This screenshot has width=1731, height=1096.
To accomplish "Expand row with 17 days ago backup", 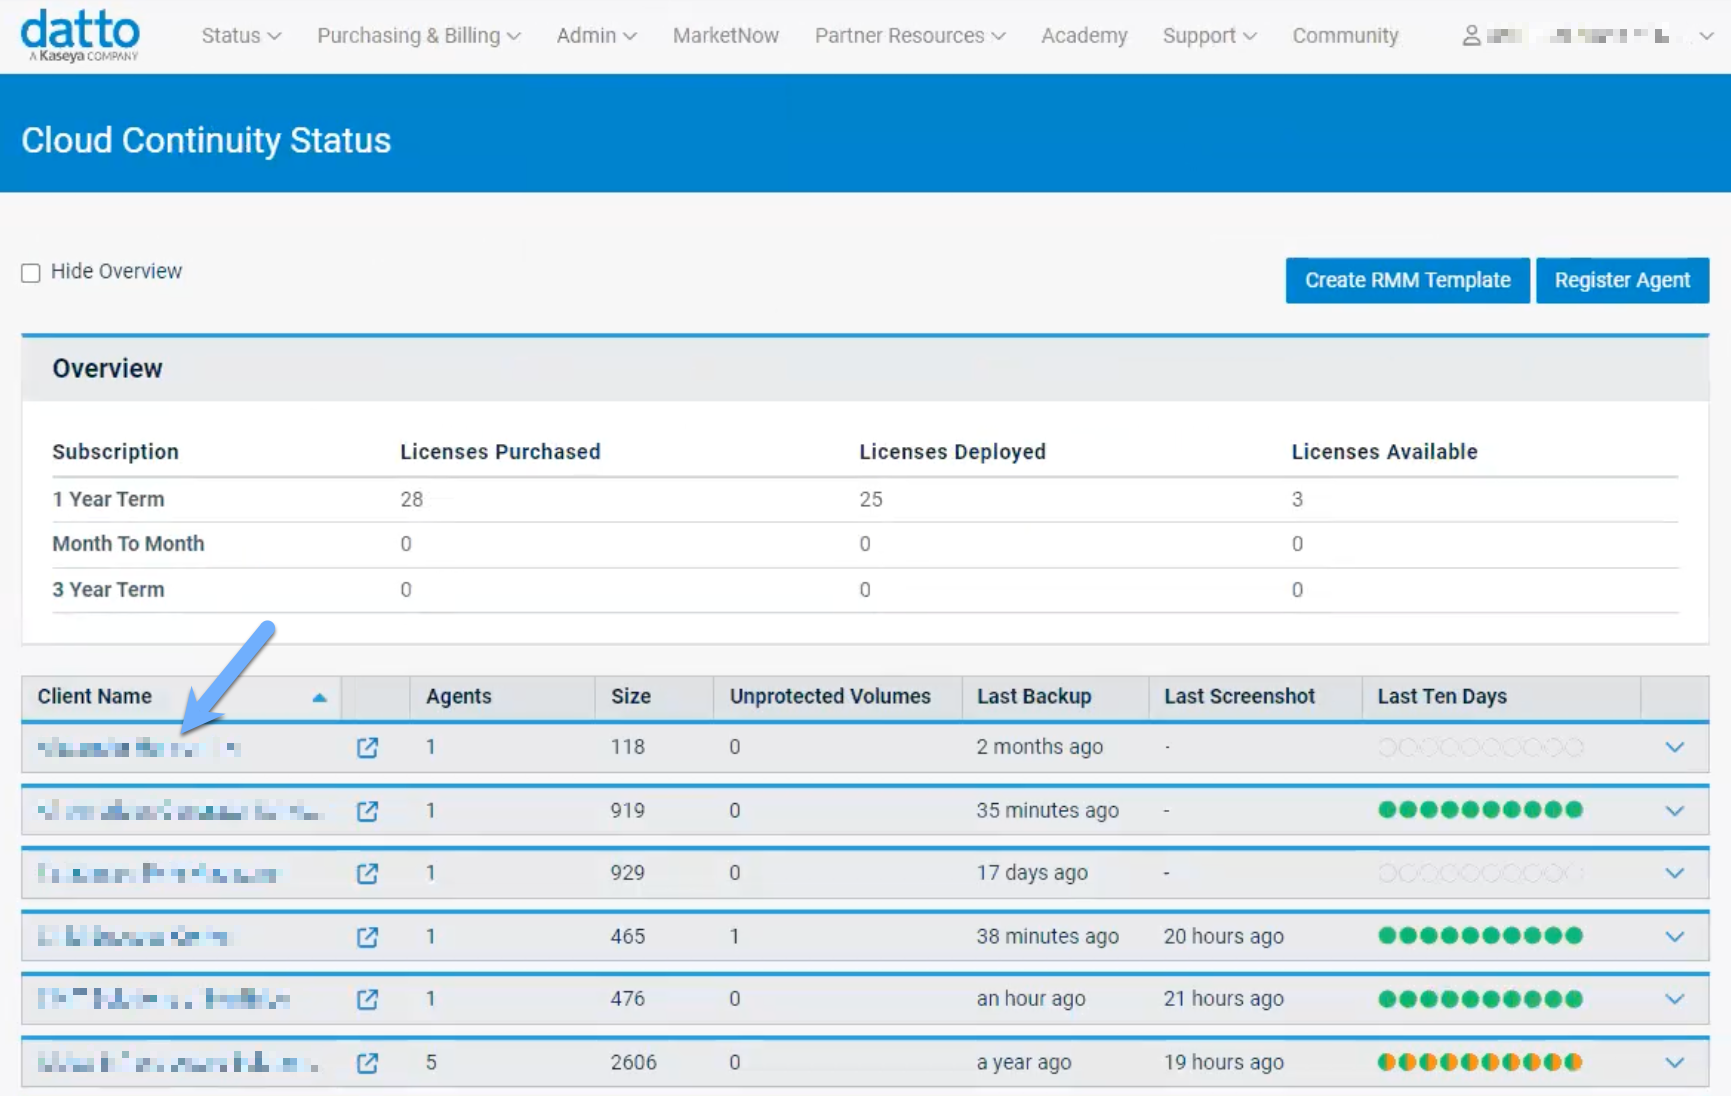I will (x=1675, y=873).
